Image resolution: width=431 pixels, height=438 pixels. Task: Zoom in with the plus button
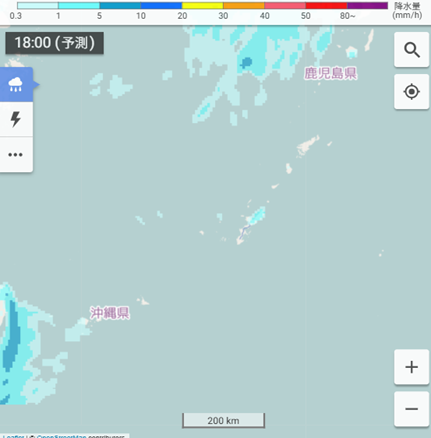411,367
